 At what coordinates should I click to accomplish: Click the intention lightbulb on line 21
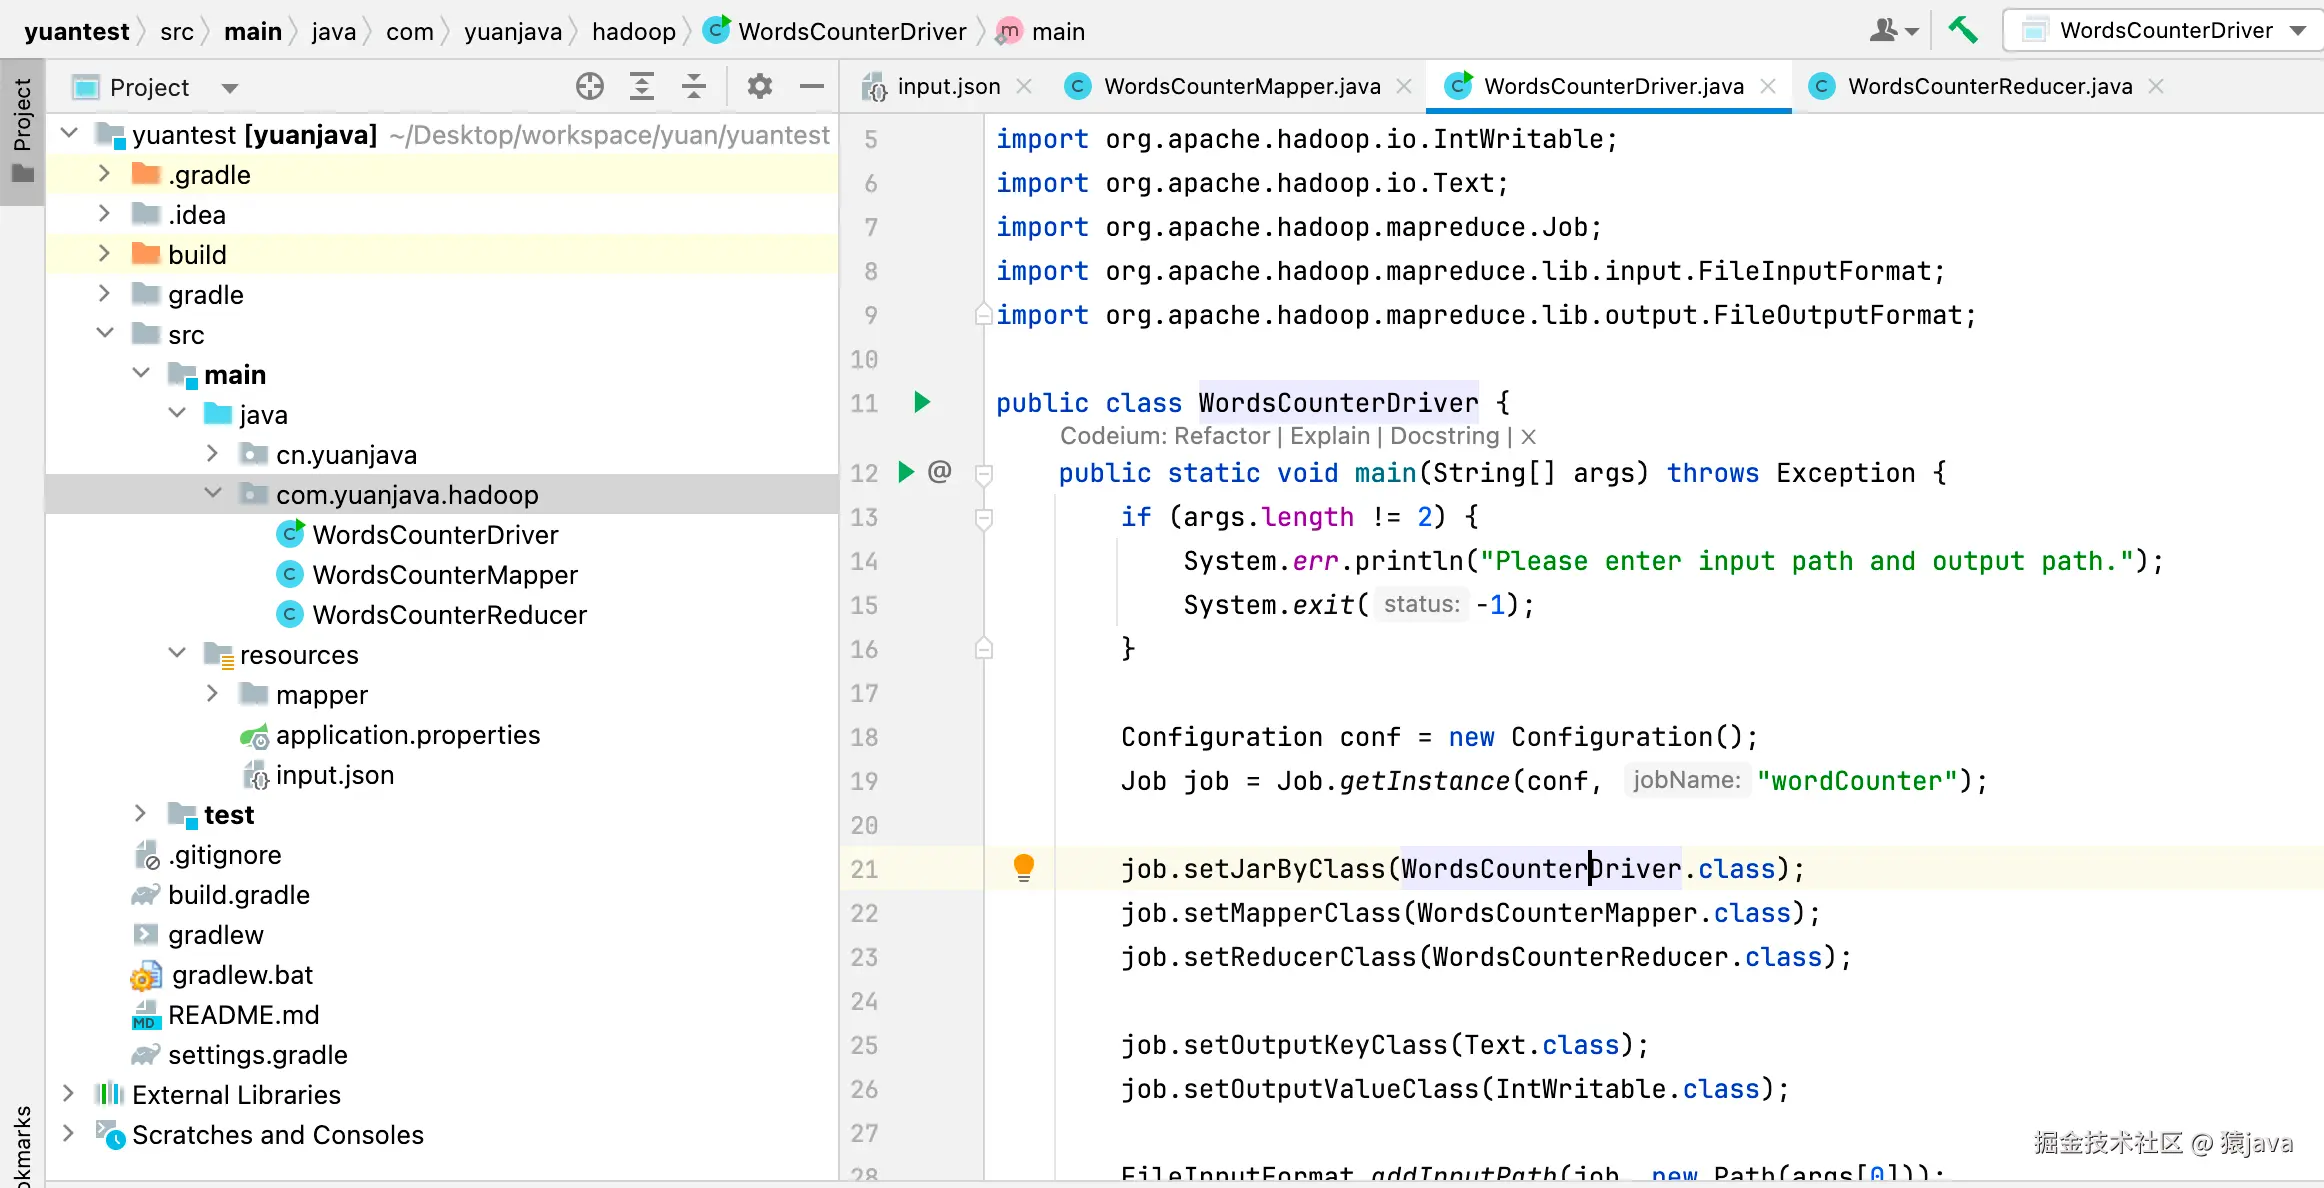tap(1024, 868)
